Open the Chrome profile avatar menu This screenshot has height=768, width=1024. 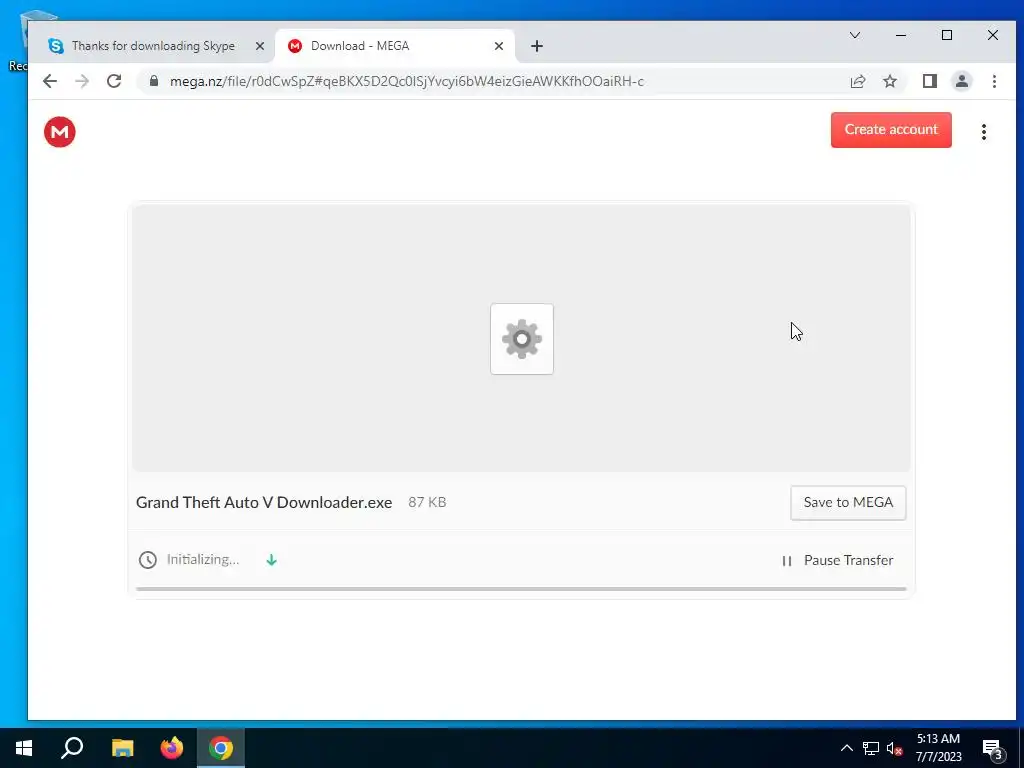point(962,81)
